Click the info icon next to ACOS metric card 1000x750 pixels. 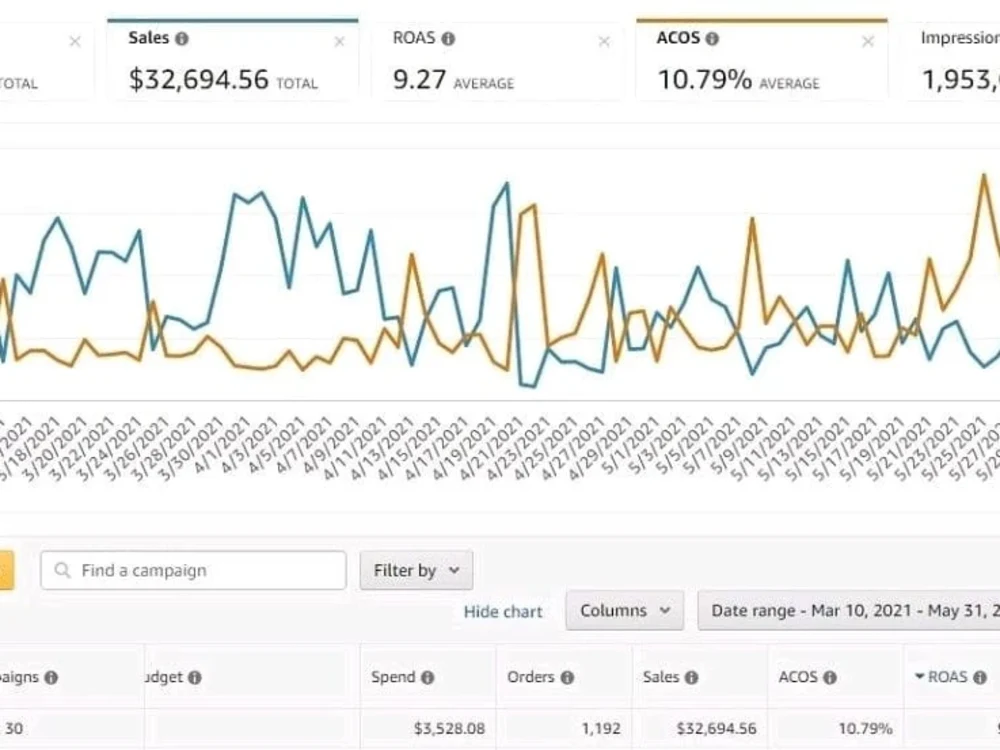click(x=712, y=39)
